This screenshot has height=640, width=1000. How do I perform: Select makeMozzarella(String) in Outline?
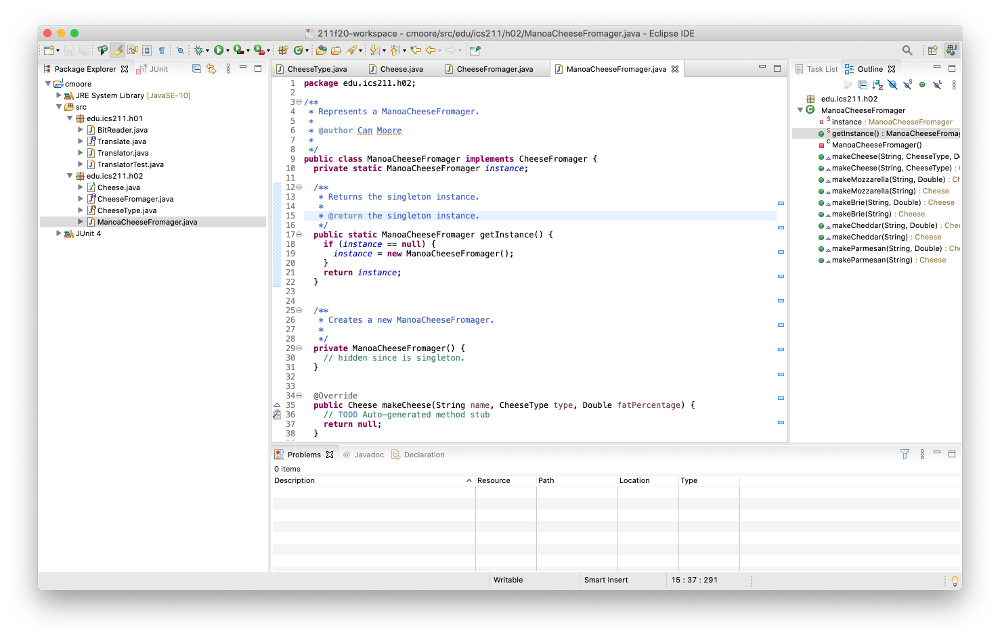point(885,191)
